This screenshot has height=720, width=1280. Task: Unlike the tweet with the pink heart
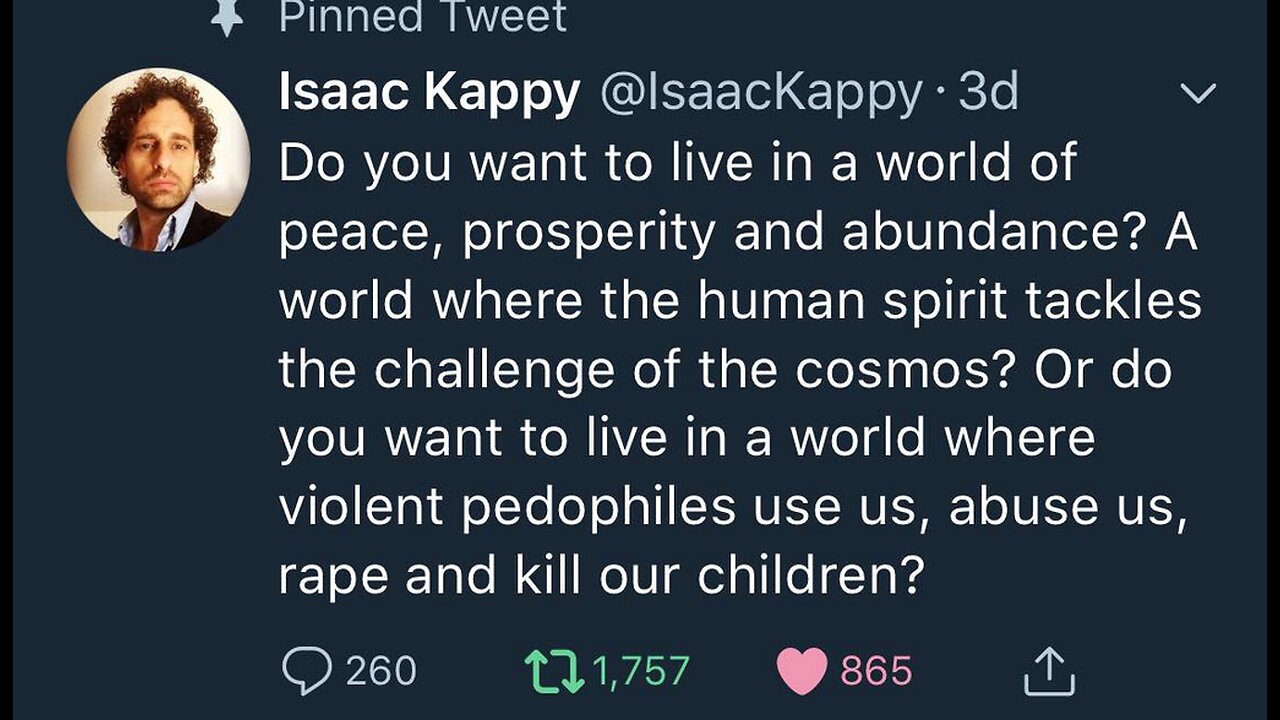pyautogui.click(x=801, y=671)
